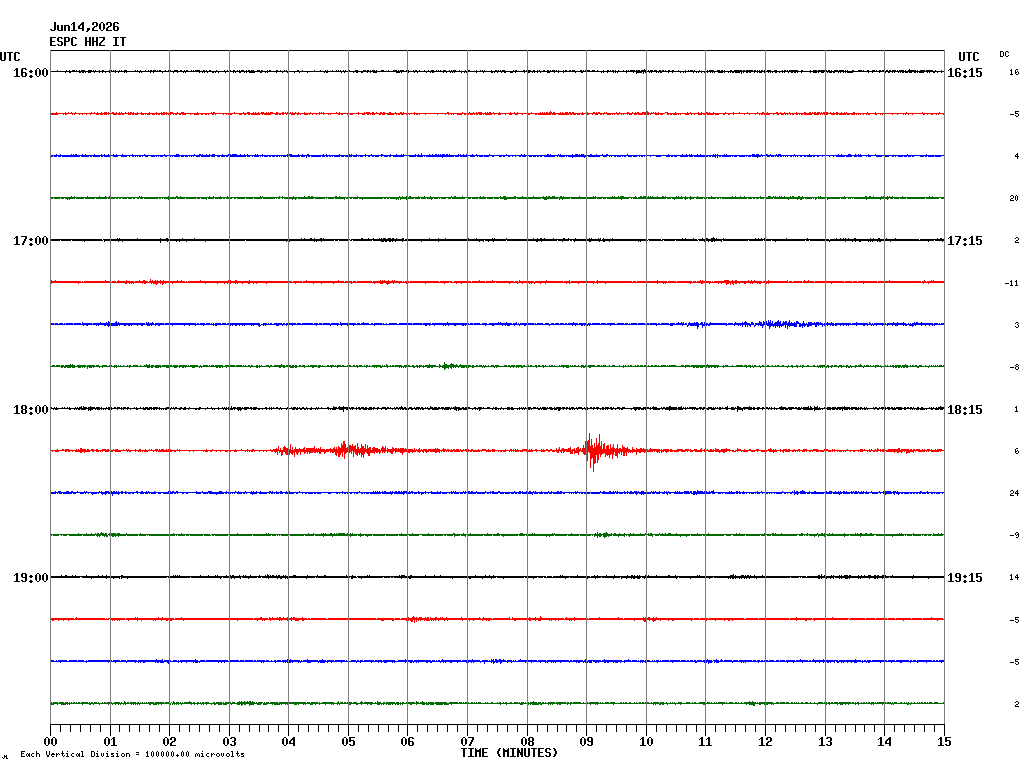This screenshot has width=1024, height=768.
Task: Click the '07' minute axis label
Action: pyautogui.click(x=468, y=742)
